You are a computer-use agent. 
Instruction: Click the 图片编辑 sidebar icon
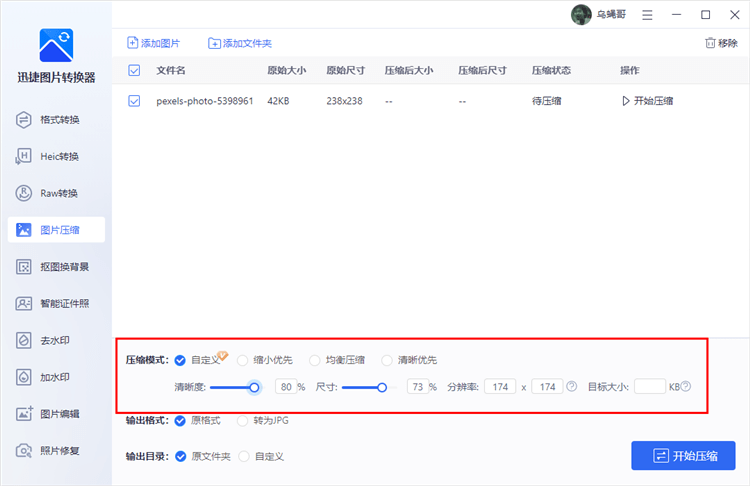[x=24, y=414]
